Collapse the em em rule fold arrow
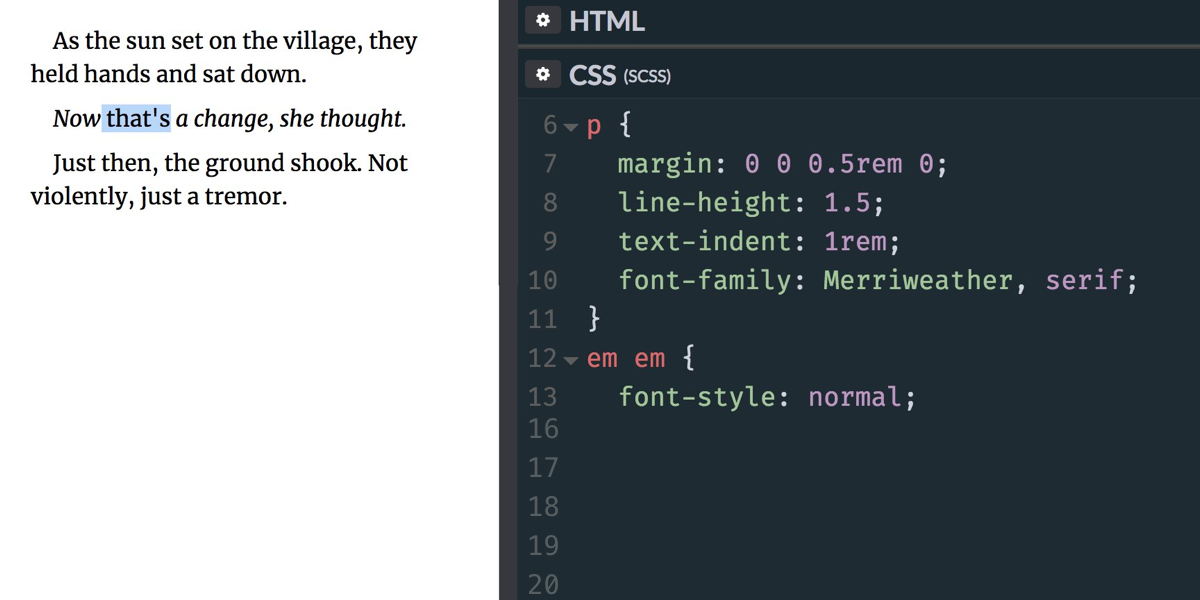 click(571, 360)
